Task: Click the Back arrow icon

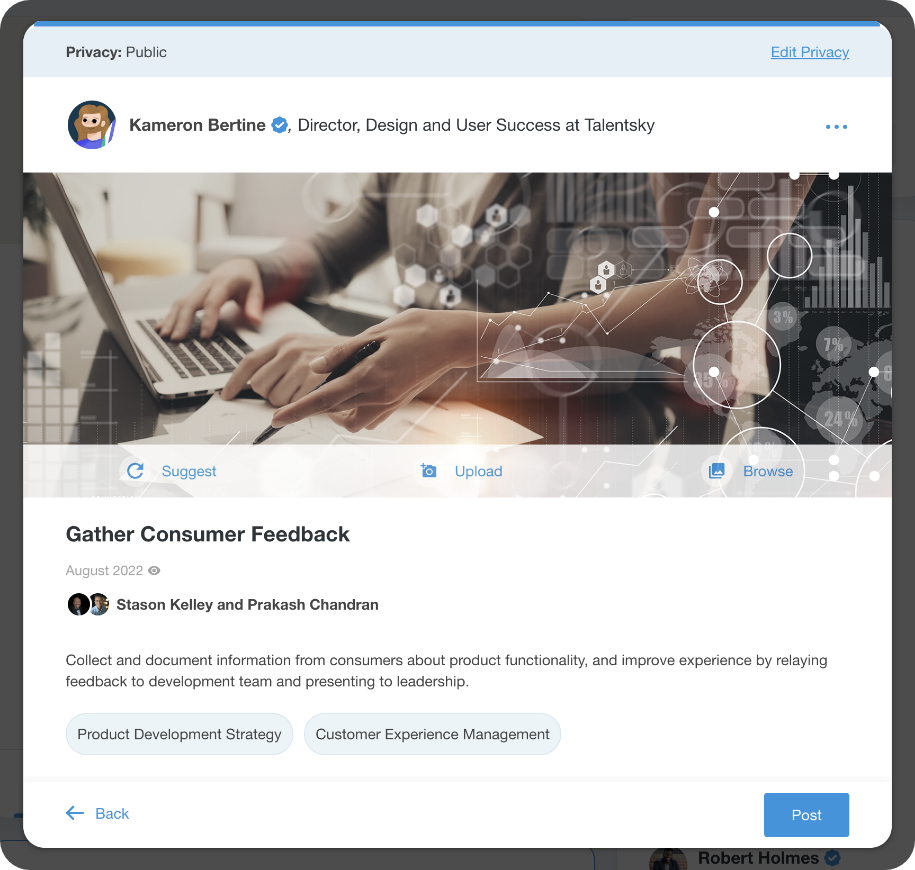Action: (x=75, y=813)
